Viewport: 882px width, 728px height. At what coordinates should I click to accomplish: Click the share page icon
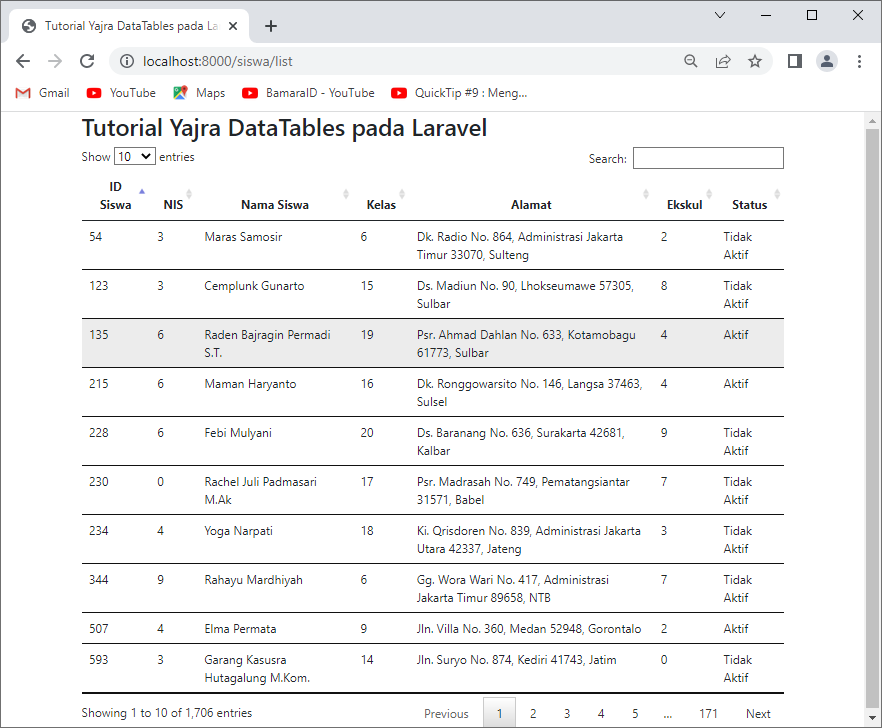(x=722, y=61)
